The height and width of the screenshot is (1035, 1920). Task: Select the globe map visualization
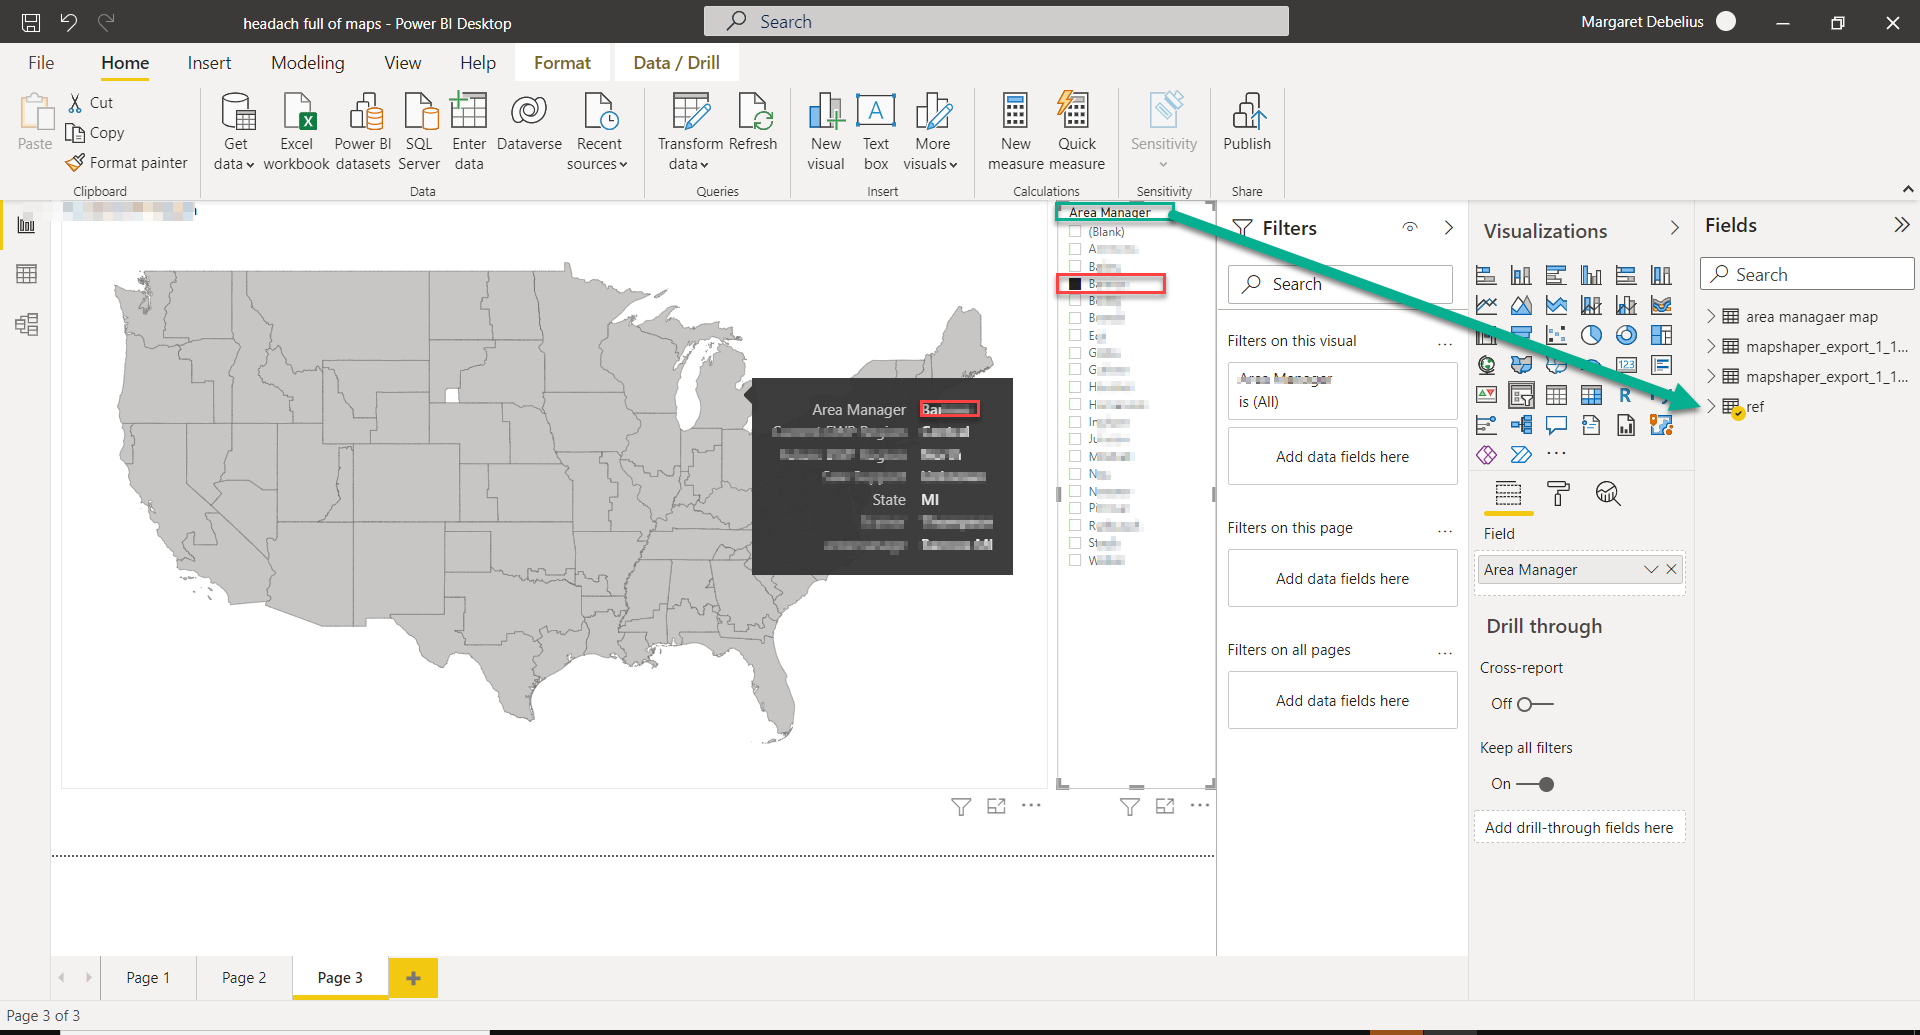click(x=1487, y=365)
